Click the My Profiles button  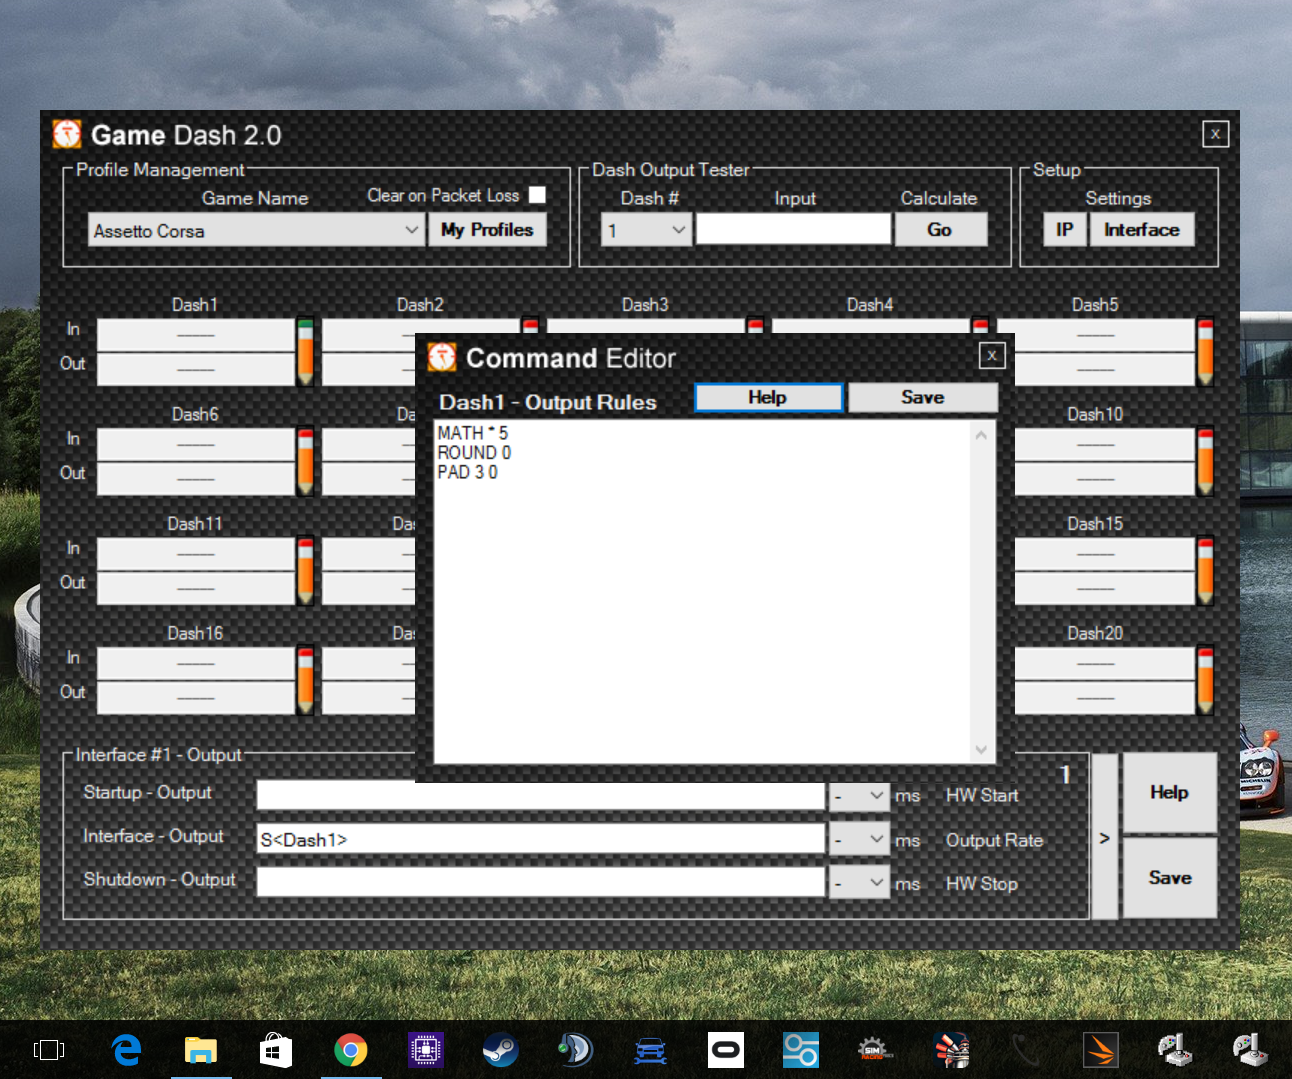[487, 230]
